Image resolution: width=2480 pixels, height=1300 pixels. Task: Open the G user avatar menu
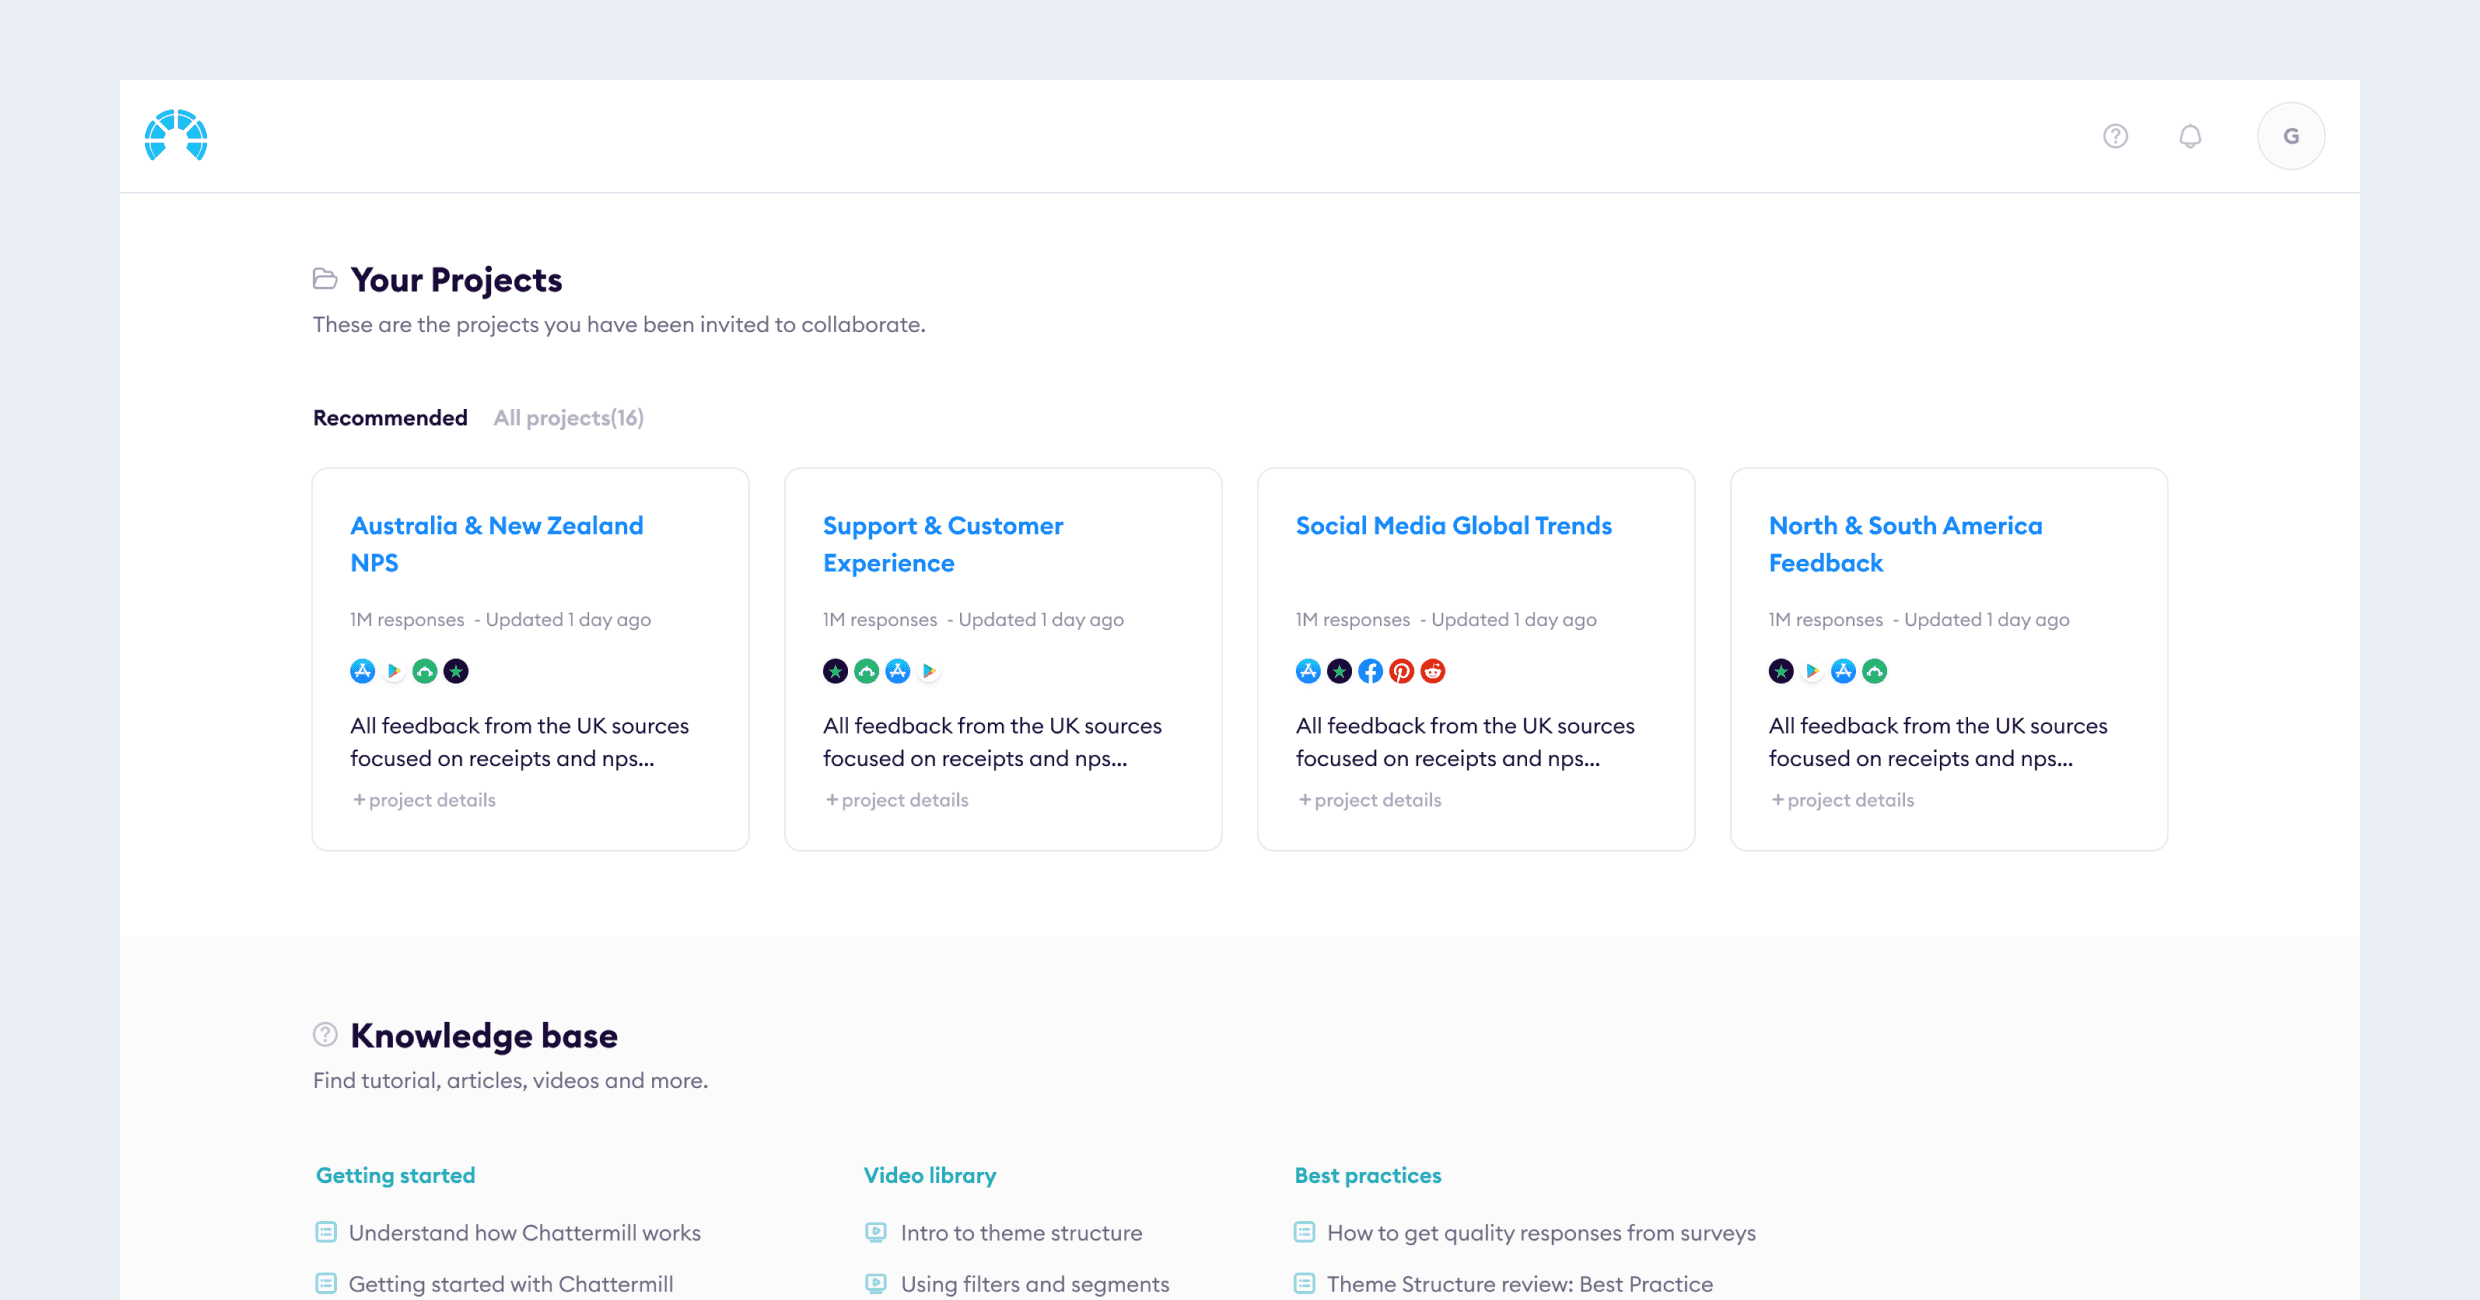(2291, 136)
